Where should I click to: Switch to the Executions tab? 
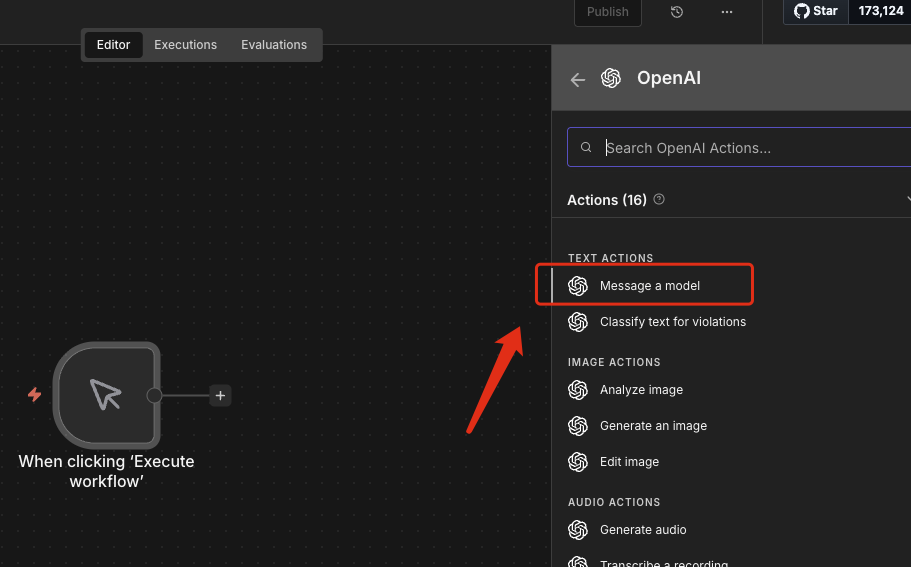(185, 45)
